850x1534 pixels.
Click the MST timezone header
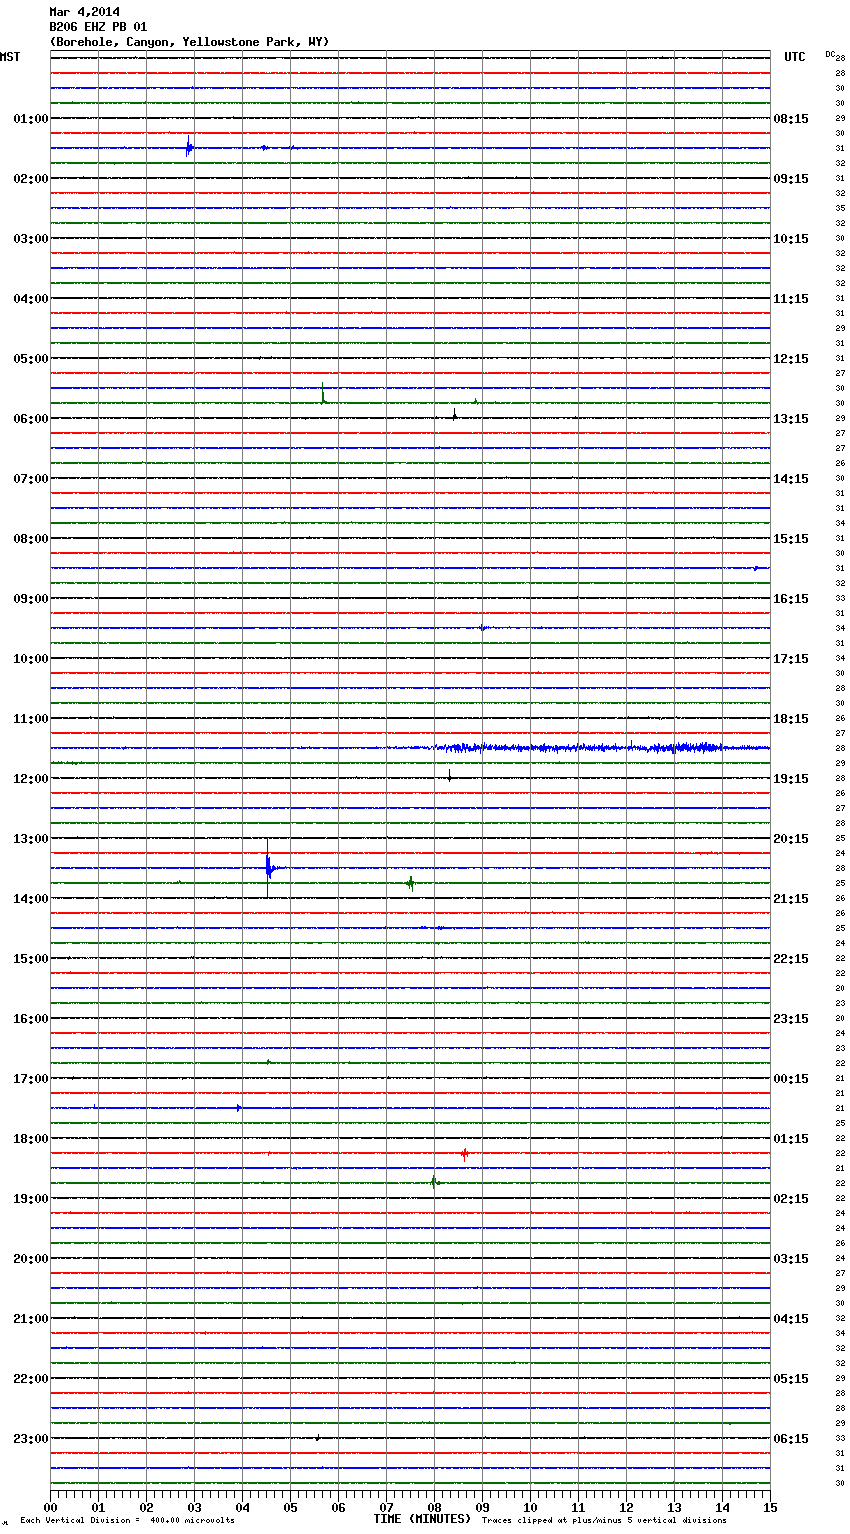[10, 57]
